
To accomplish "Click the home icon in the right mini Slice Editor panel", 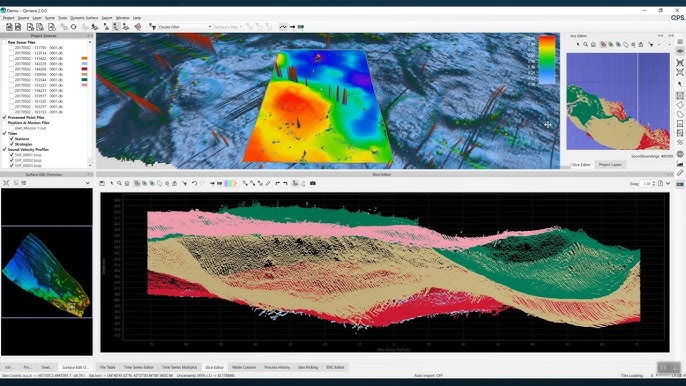I will point(593,45).
